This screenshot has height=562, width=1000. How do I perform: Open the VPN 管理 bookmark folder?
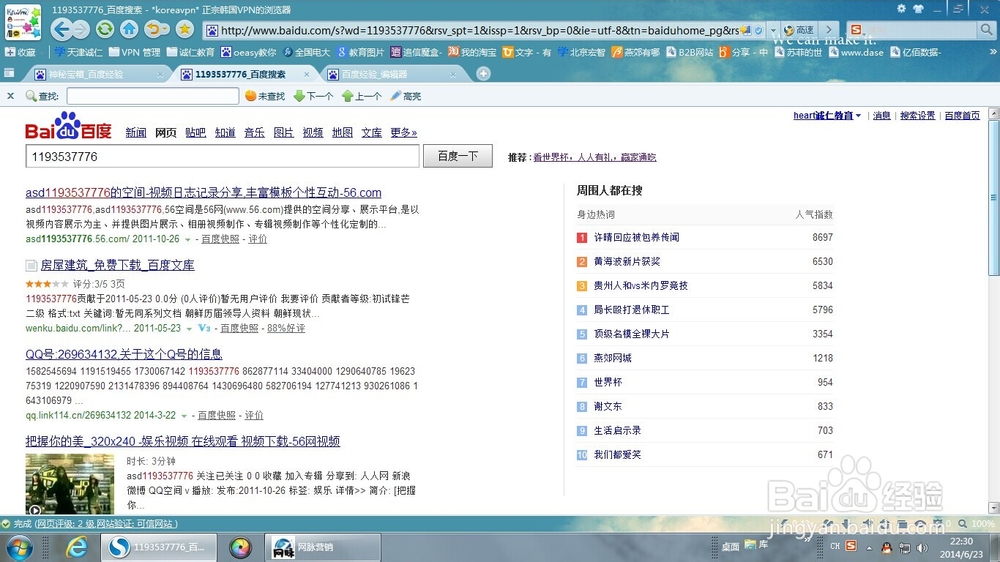click(135, 52)
